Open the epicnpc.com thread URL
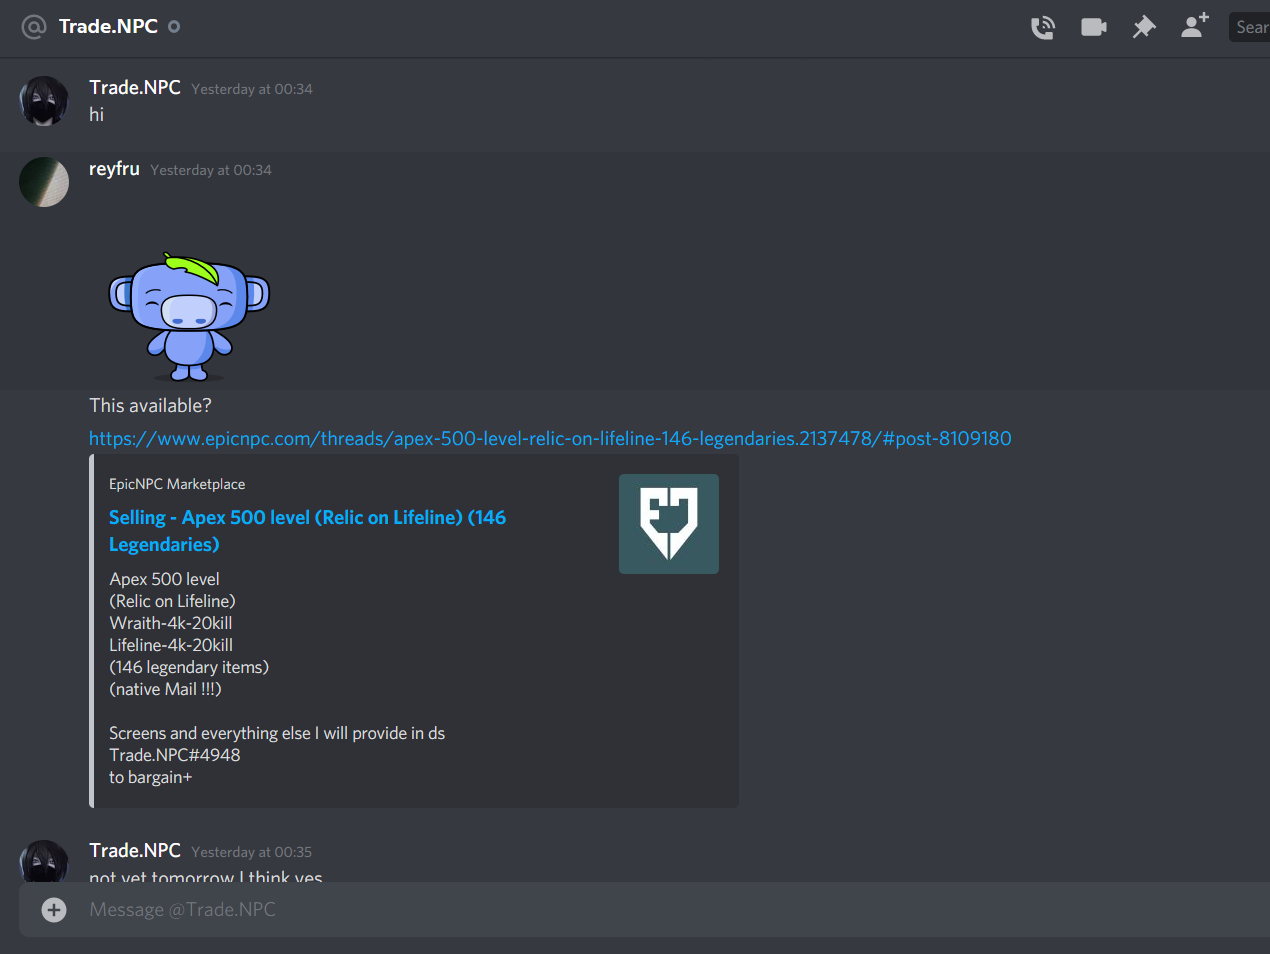This screenshot has width=1270, height=954. 550,438
